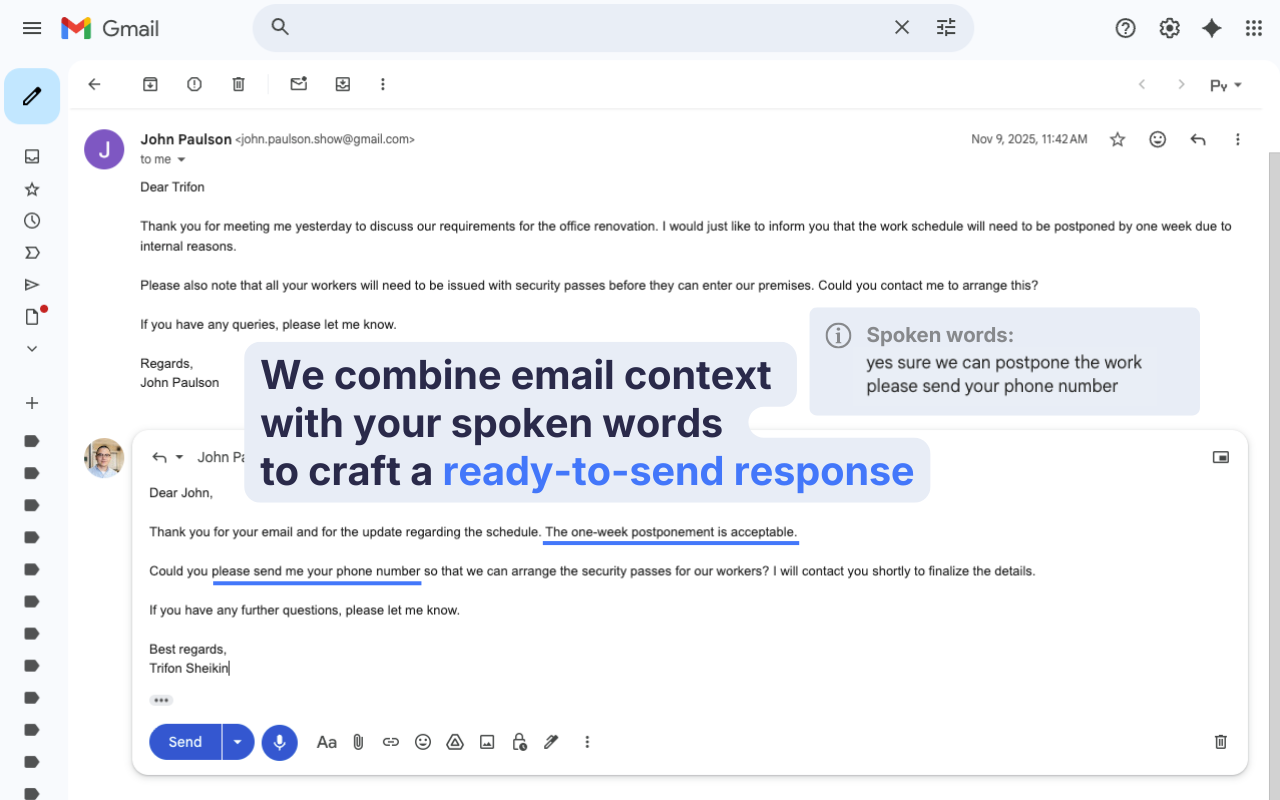Star the email from John Paulson
Viewport: 1280px width, 800px height.
tap(1117, 139)
